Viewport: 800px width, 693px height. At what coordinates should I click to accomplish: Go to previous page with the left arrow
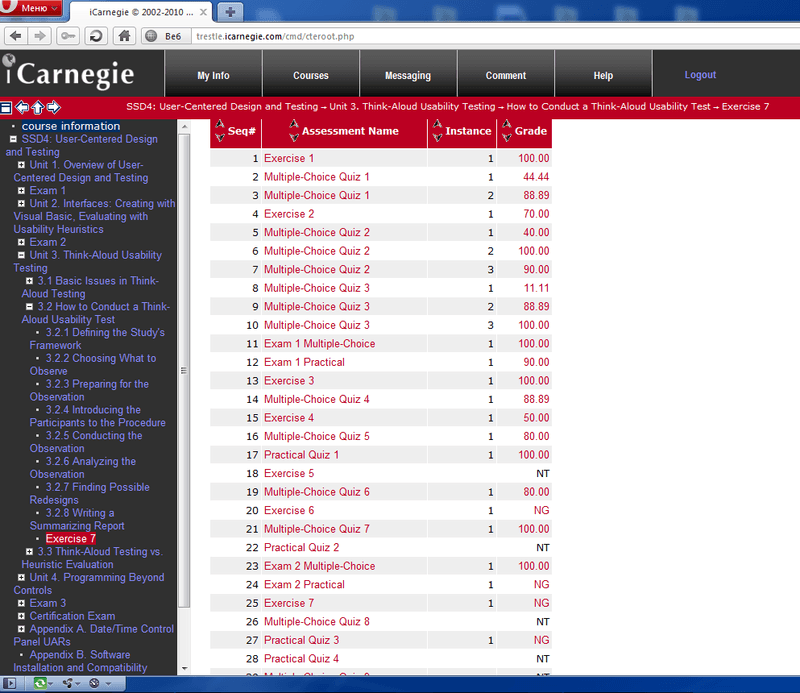tap(22, 107)
